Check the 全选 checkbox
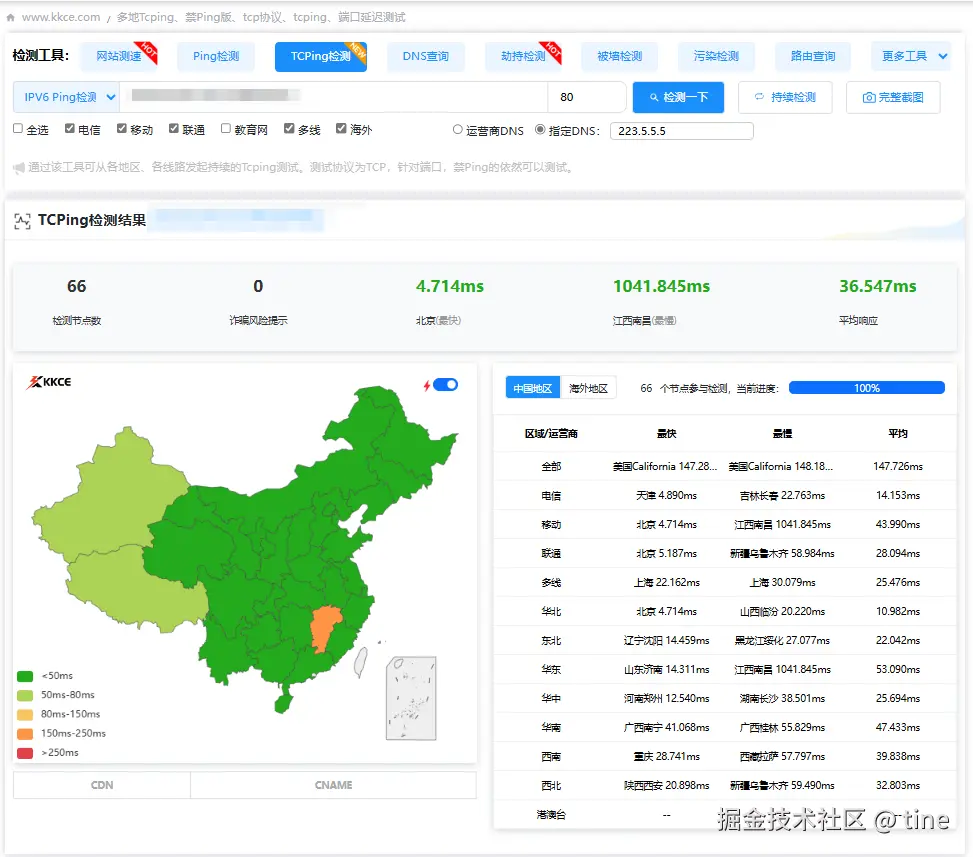The height and width of the screenshot is (857, 973). point(18,128)
